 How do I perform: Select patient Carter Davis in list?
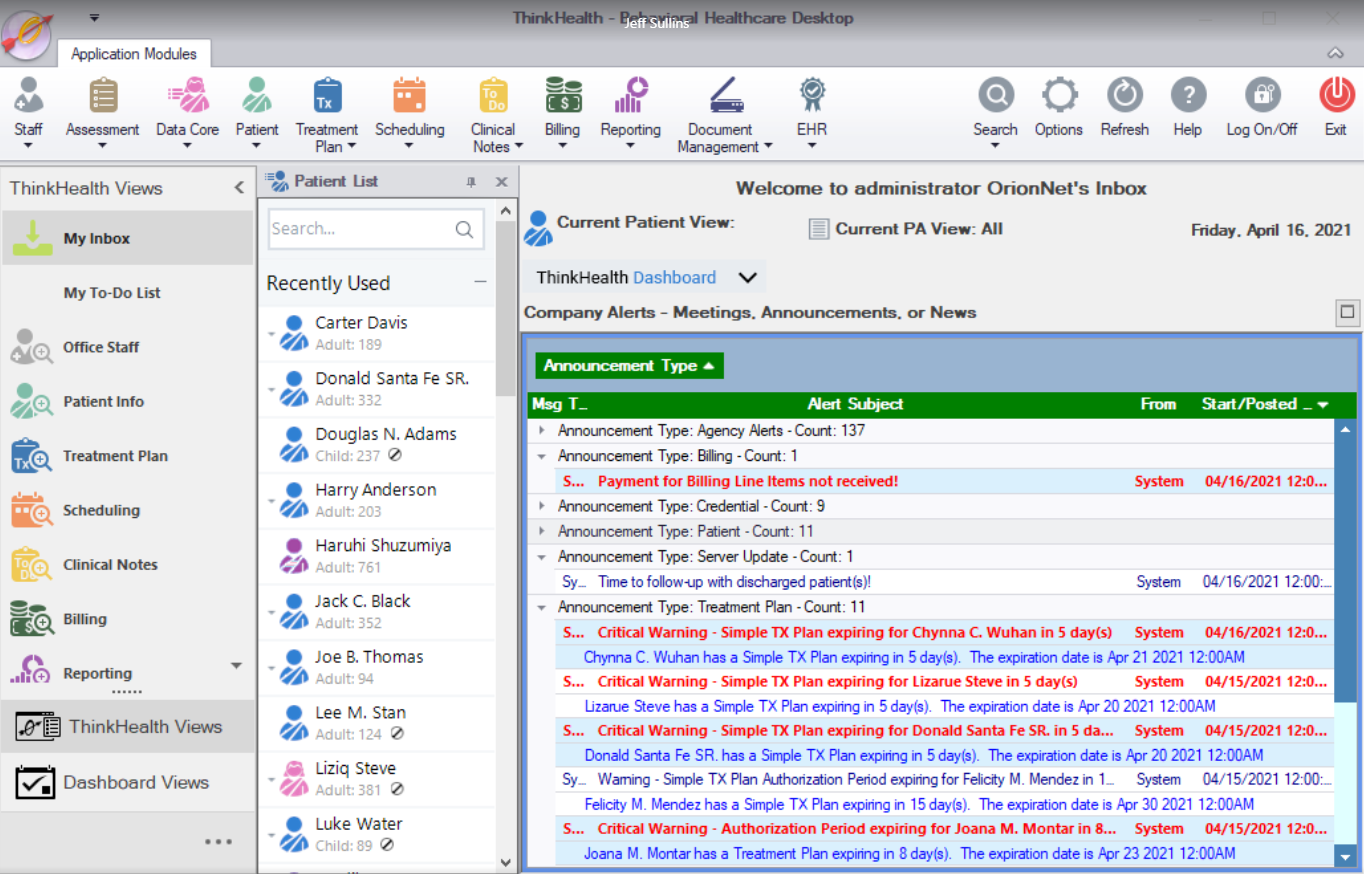point(361,323)
